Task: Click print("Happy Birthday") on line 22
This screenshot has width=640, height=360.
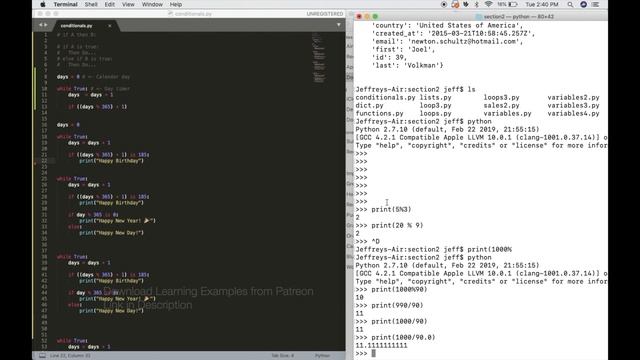Action: coord(111,161)
